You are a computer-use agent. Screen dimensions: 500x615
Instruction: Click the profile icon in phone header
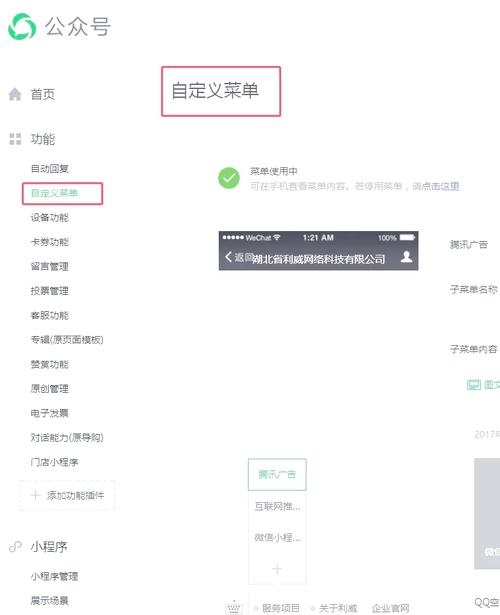click(x=406, y=257)
